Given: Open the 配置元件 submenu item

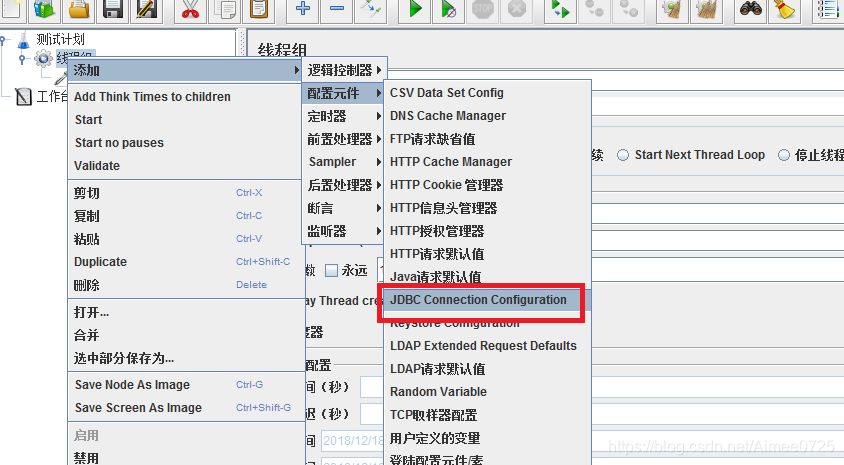Looking at the screenshot, I should (344, 93).
